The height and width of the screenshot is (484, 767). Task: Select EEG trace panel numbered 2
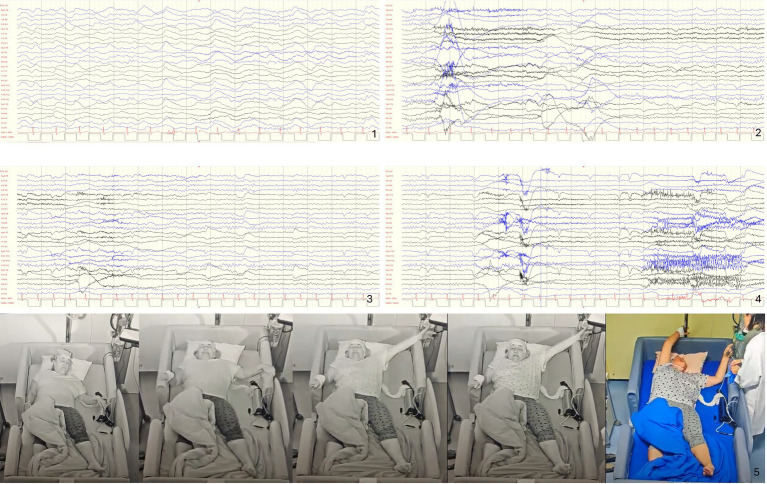[x=575, y=71]
